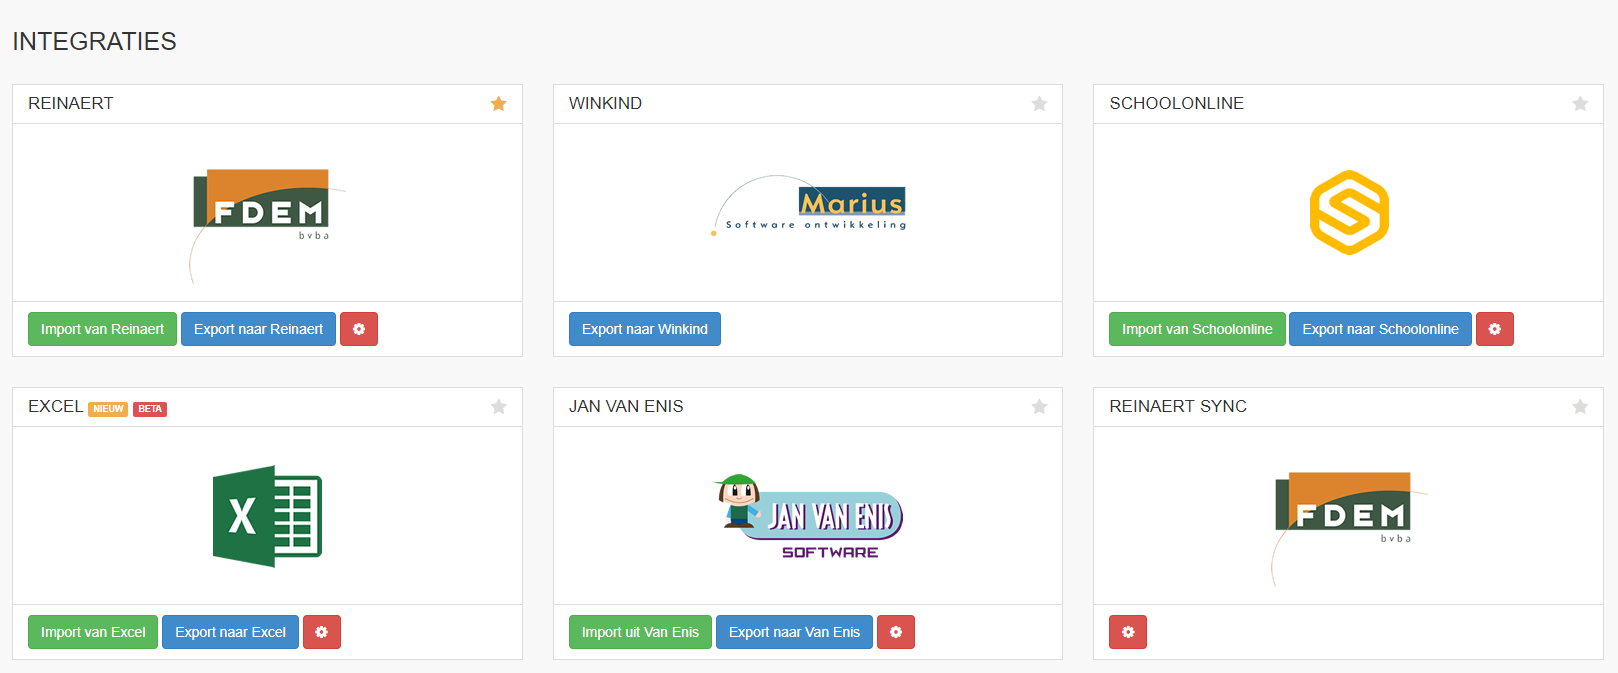Click the FDEM logo in Reinaert card

(267, 225)
